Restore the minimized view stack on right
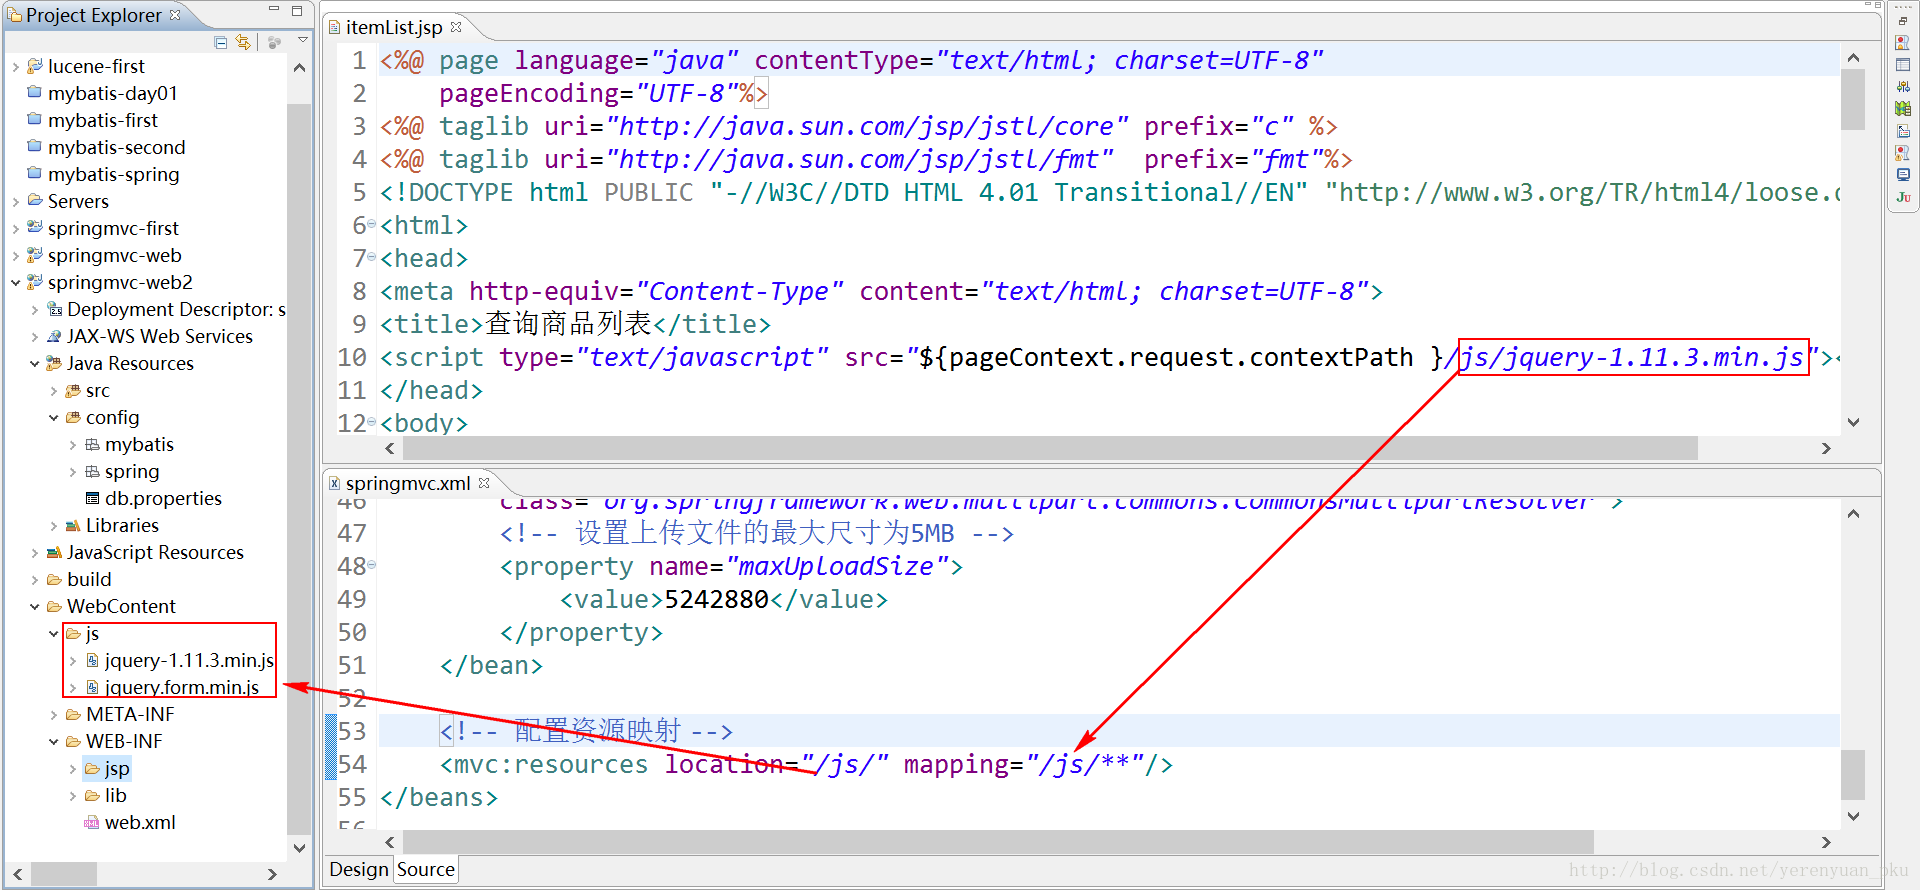Viewport: 1920px width, 890px height. coord(1903,21)
